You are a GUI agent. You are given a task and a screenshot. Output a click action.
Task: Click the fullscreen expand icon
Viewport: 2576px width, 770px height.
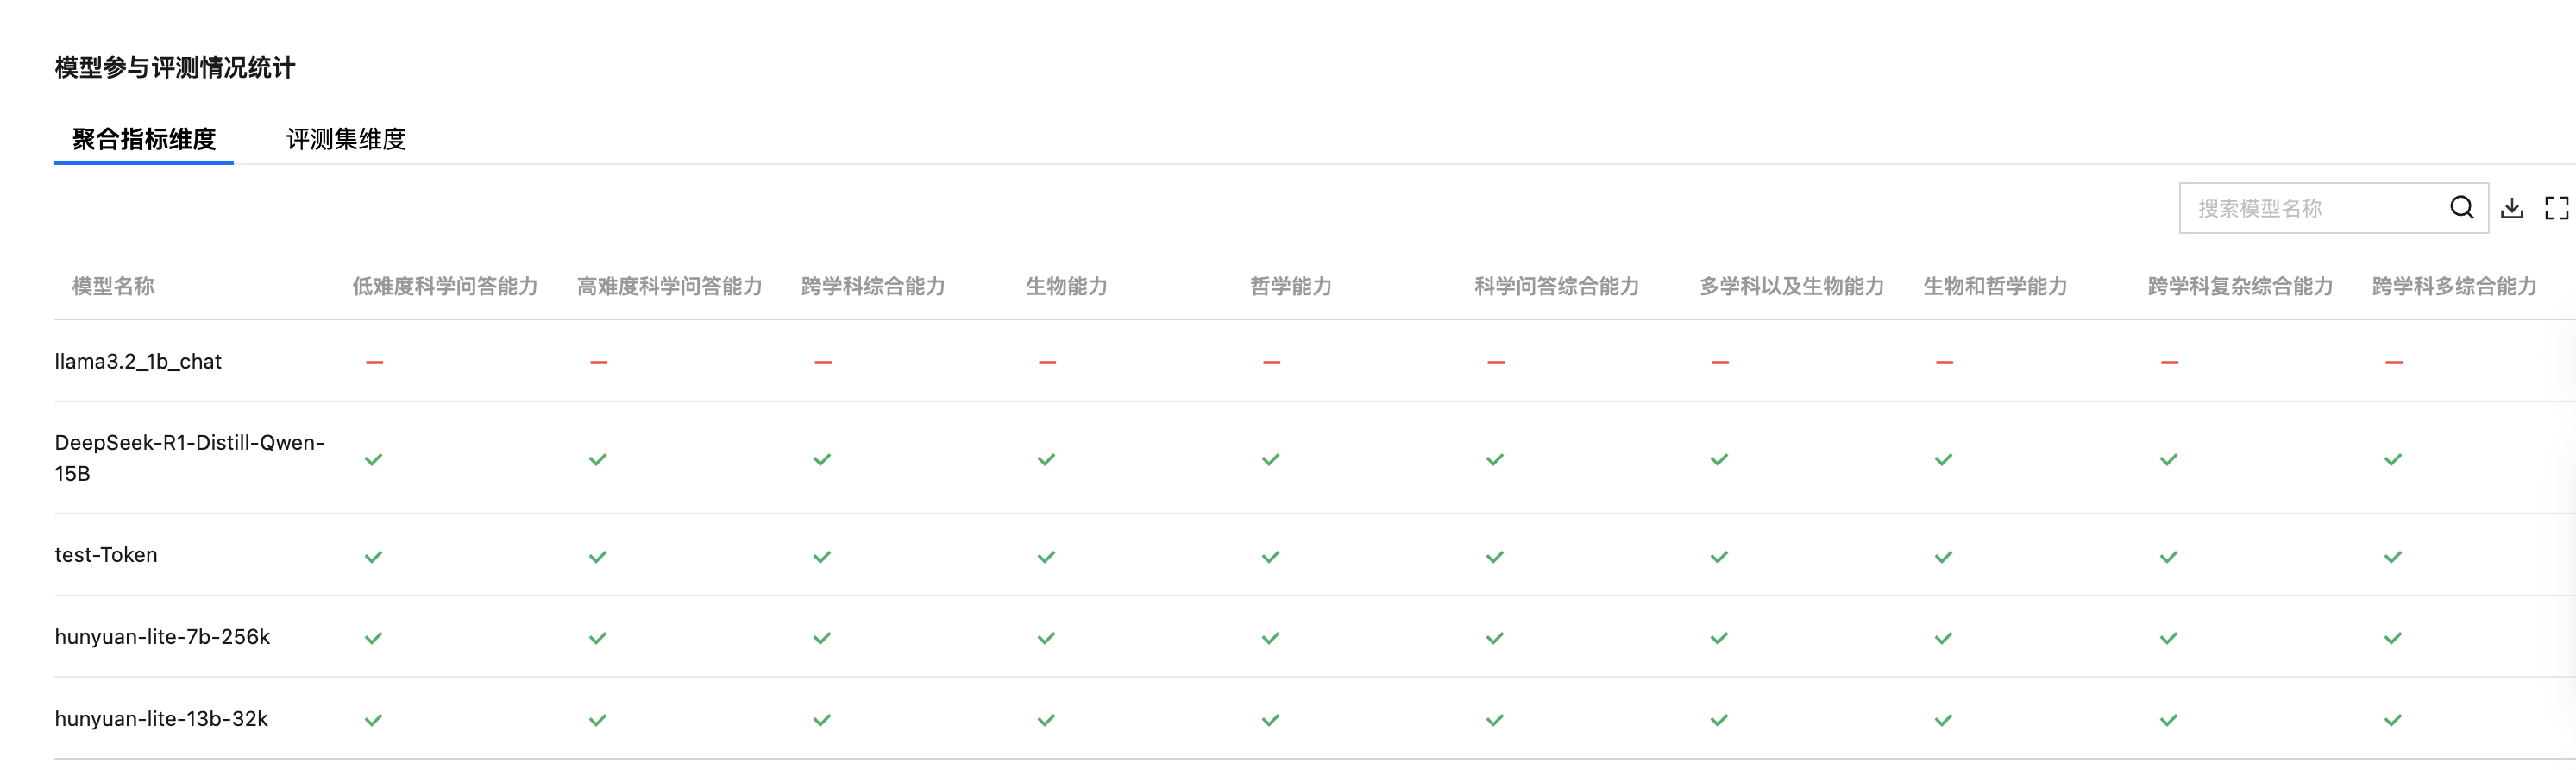coord(2556,208)
